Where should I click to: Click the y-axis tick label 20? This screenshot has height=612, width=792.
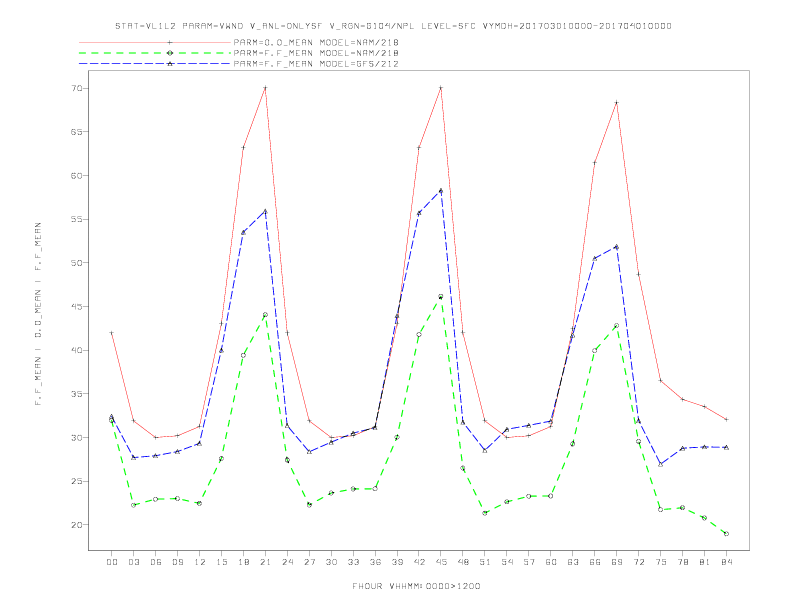(77, 525)
